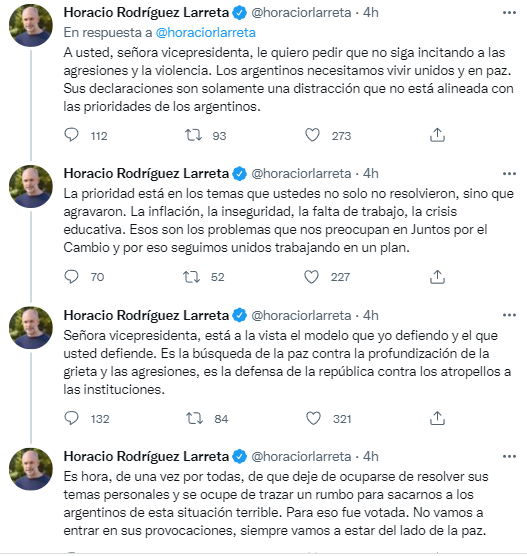Share the tweet about la inflación
Image resolution: width=527 pixels, height=556 pixels.
(x=437, y=277)
